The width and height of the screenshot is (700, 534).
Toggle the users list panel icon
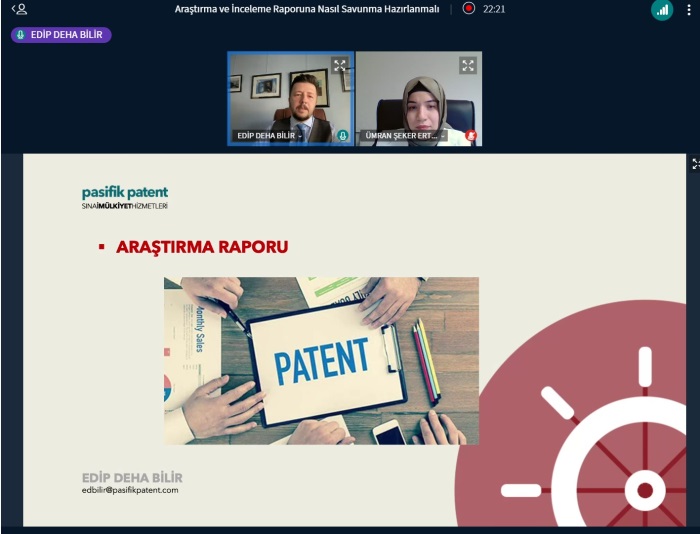pos(19,9)
